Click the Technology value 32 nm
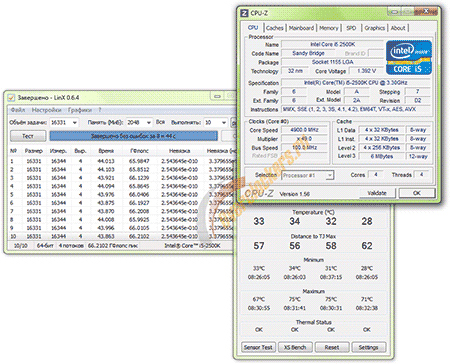 pyautogui.click(x=295, y=71)
